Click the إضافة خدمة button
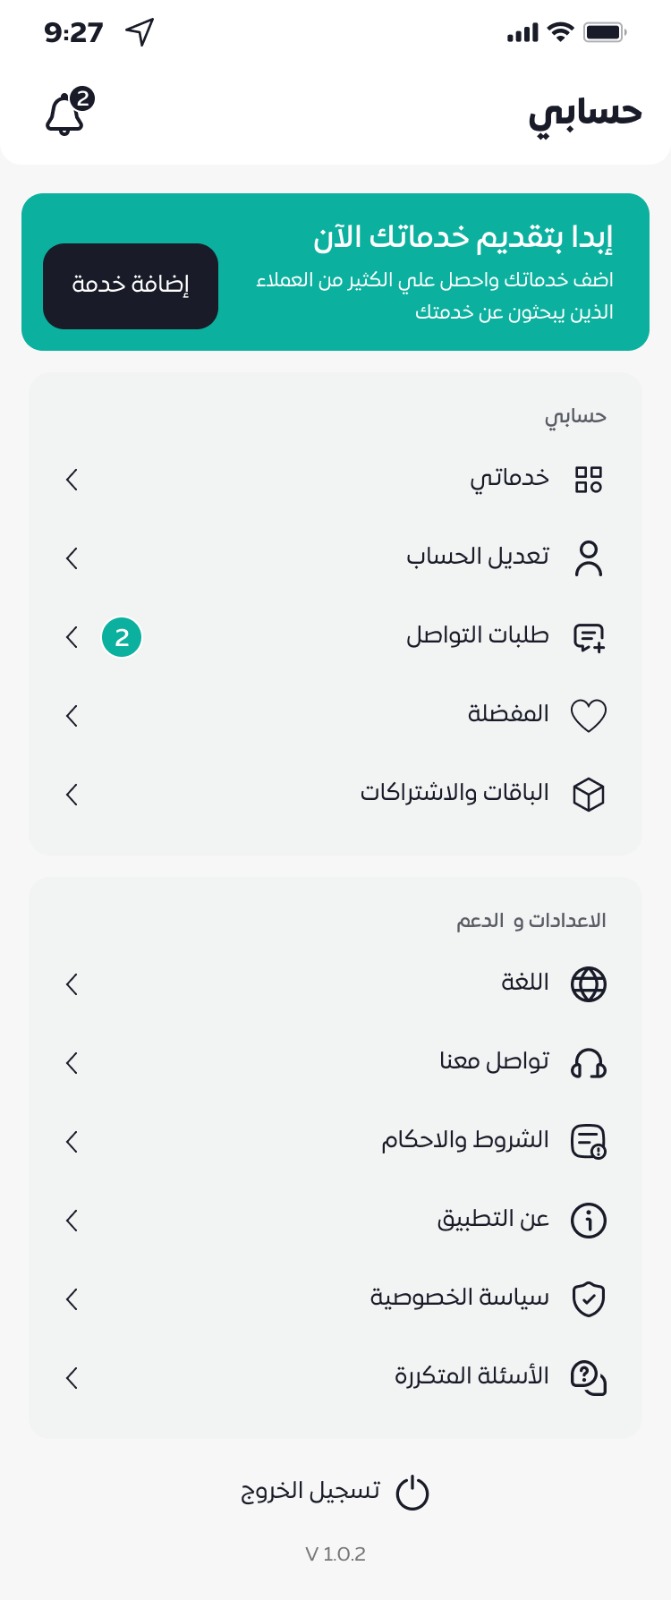This screenshot has width=671, height=1600. tap(130, 286)
